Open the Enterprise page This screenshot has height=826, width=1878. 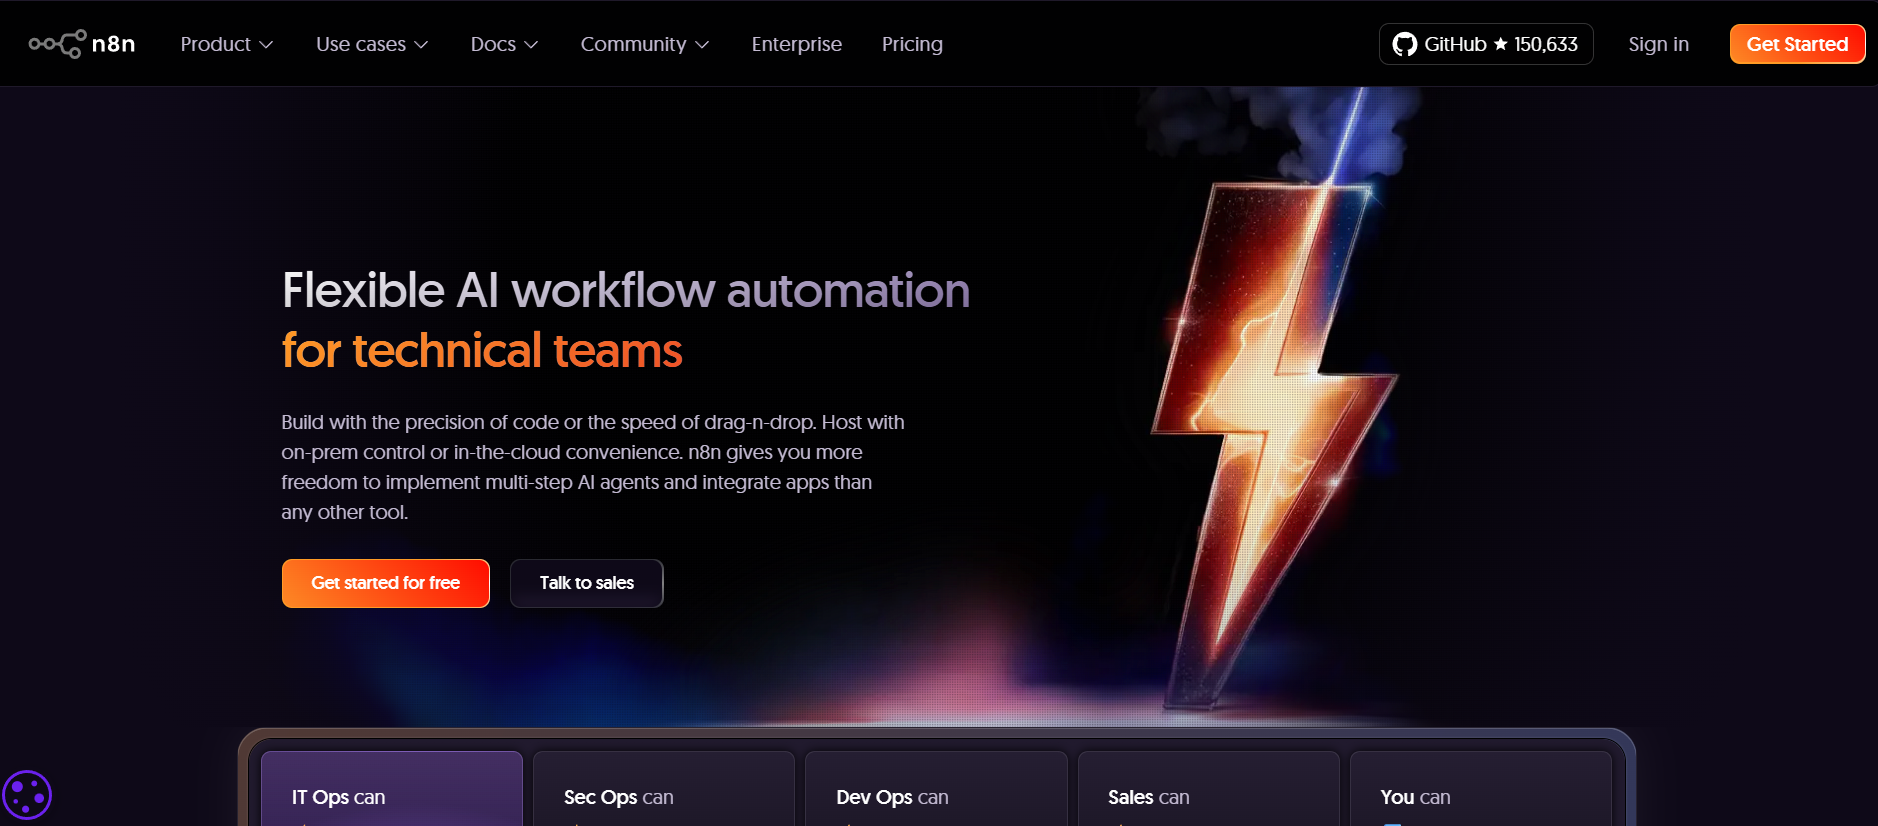[797, 44]
